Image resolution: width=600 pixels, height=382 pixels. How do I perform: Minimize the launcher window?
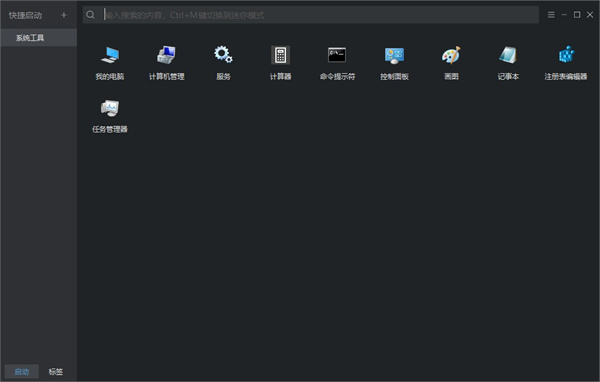tap(564, 15)
